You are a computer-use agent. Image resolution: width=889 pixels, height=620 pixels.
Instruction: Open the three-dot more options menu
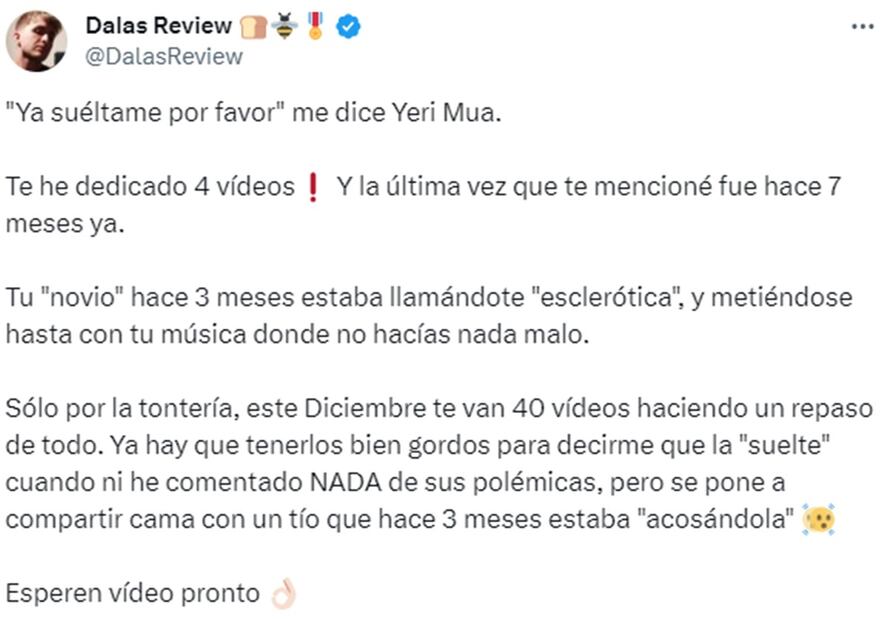tap(862, 26)
